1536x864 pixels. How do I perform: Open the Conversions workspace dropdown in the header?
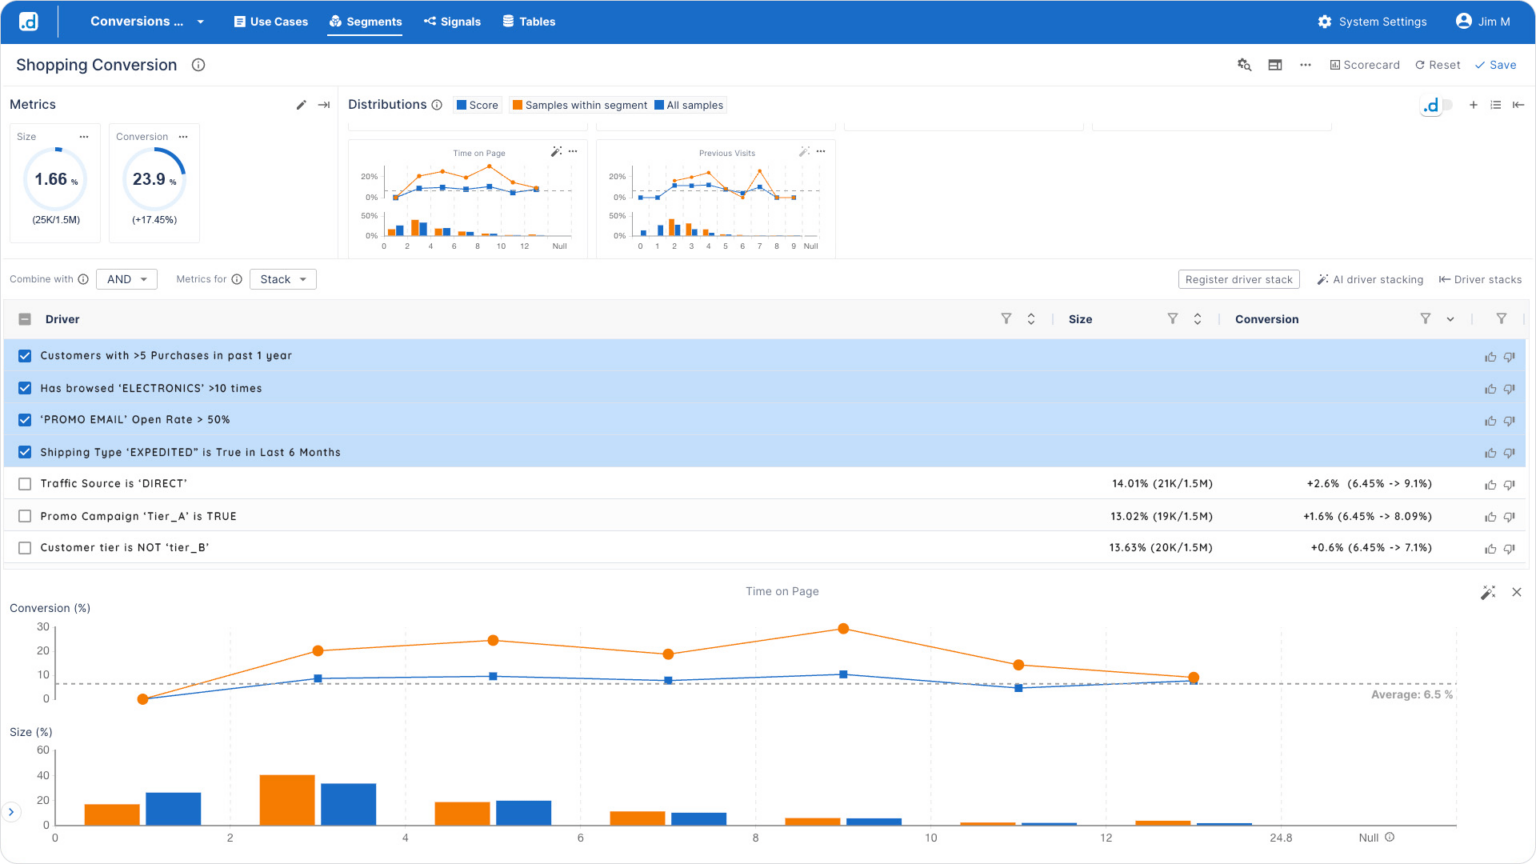tap(146, 21)
